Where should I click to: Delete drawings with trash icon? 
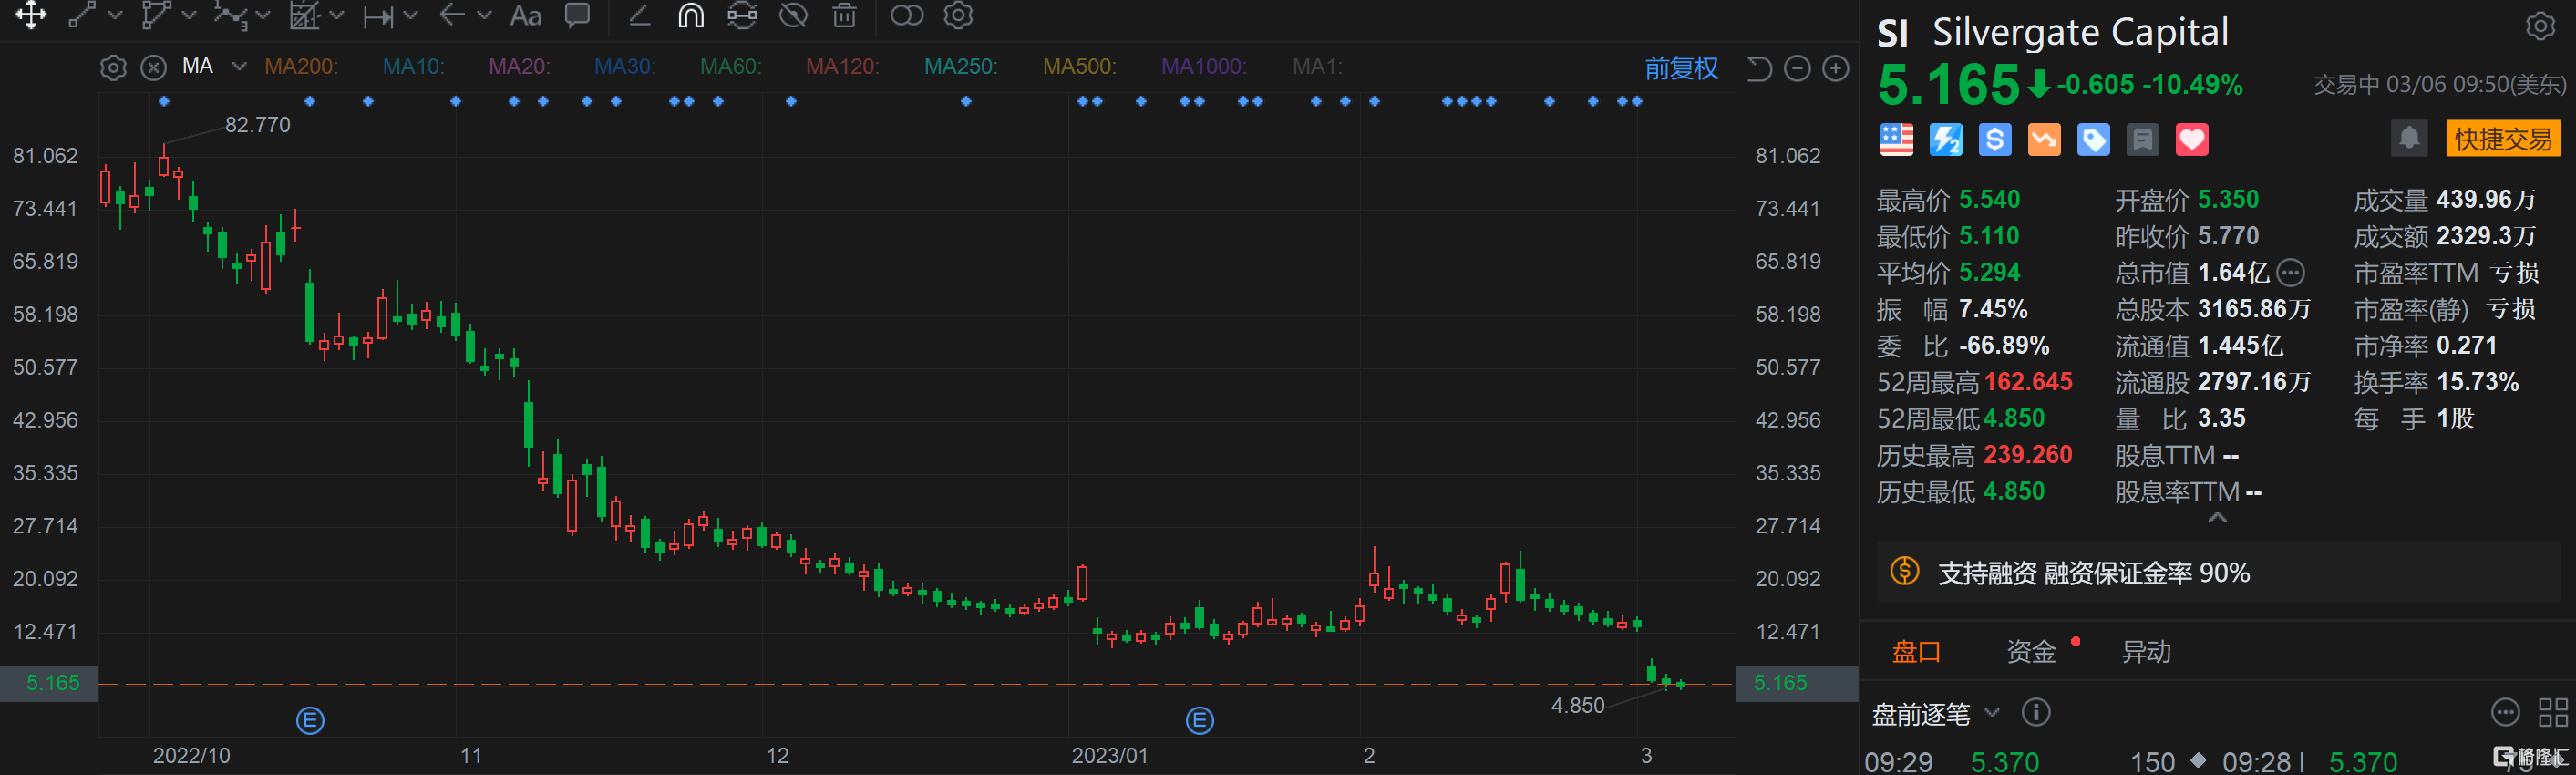844,15
